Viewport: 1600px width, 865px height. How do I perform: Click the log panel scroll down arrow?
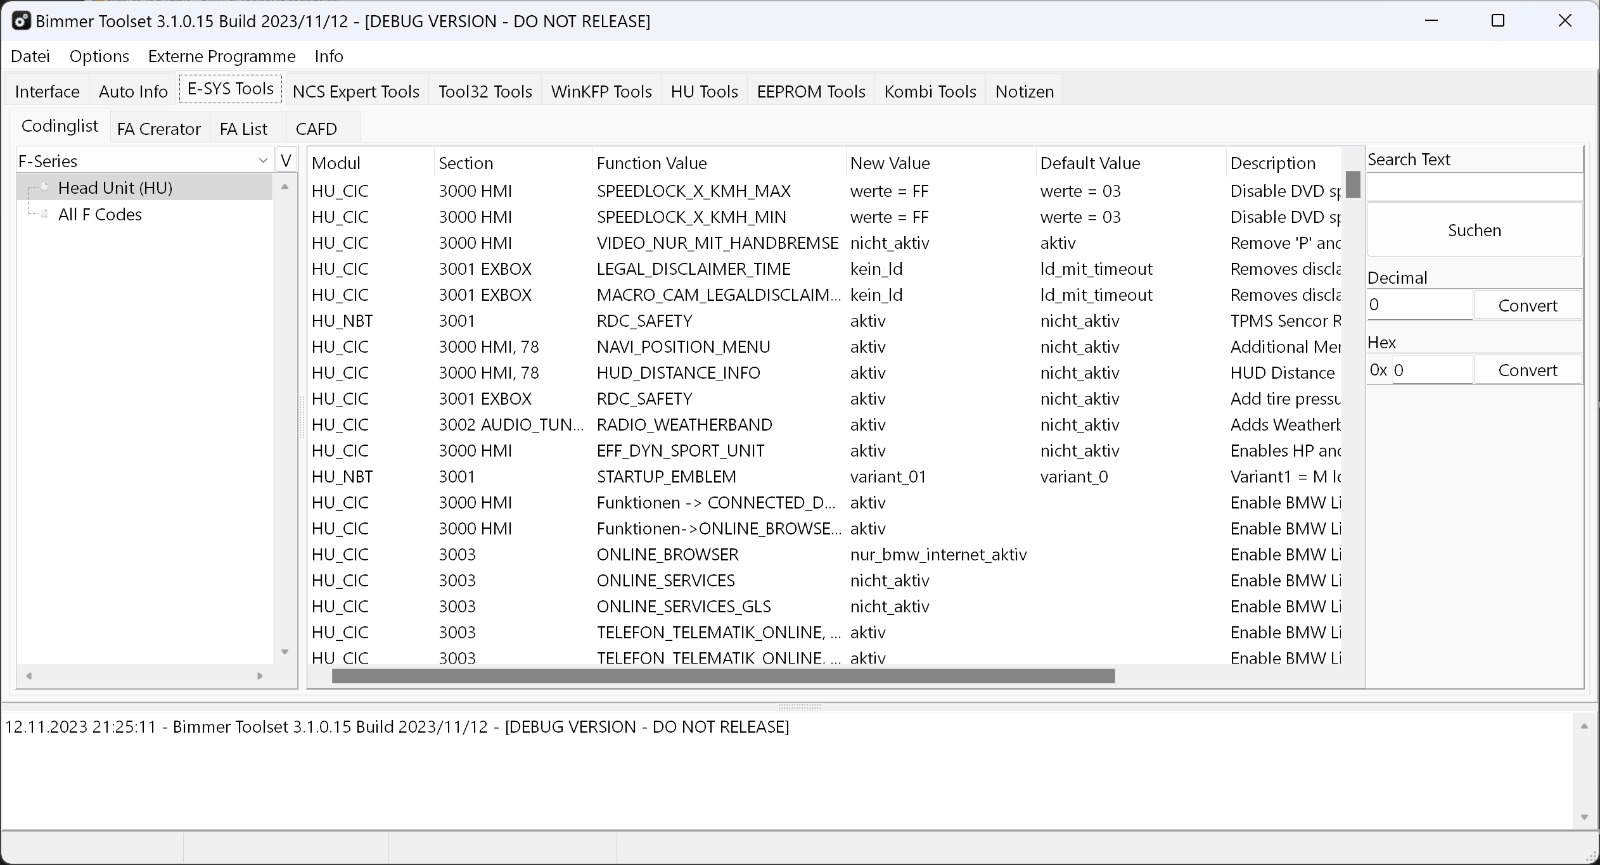point(1584,817)
